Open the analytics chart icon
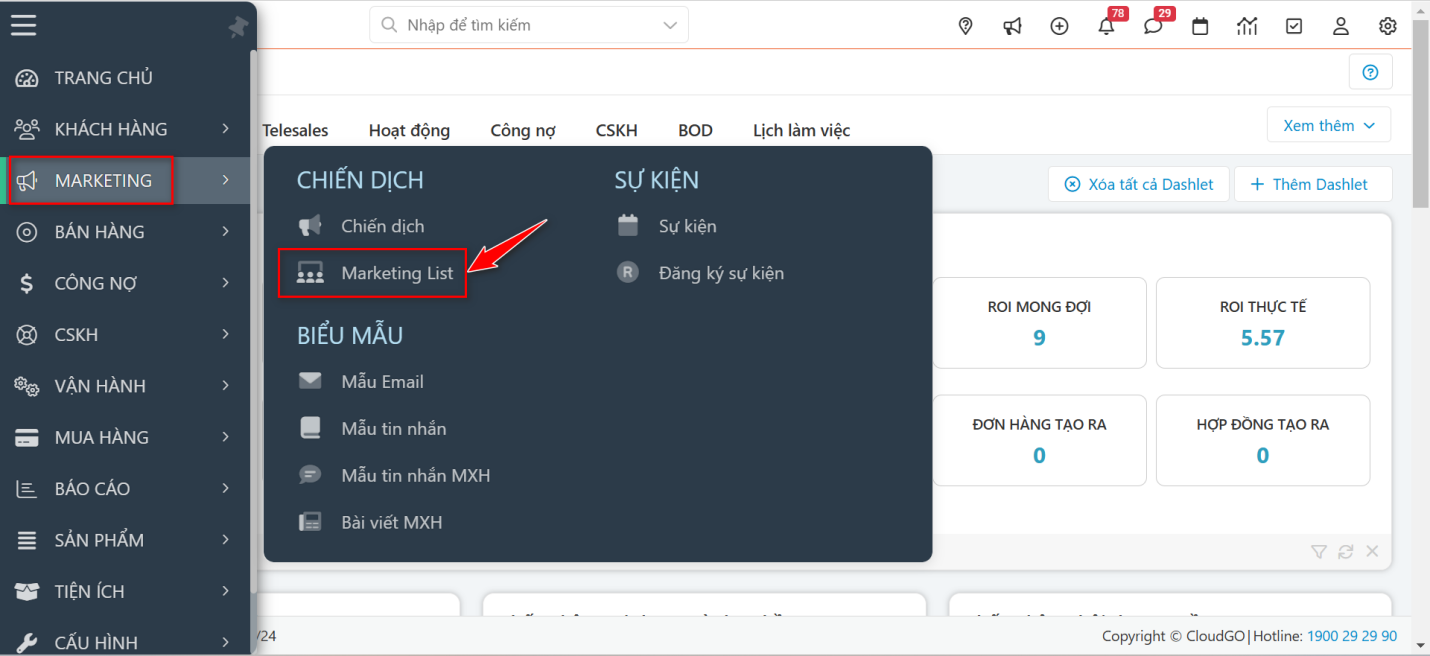Viewport: 1430px width, 656px height. click(x=1247, y=26)
